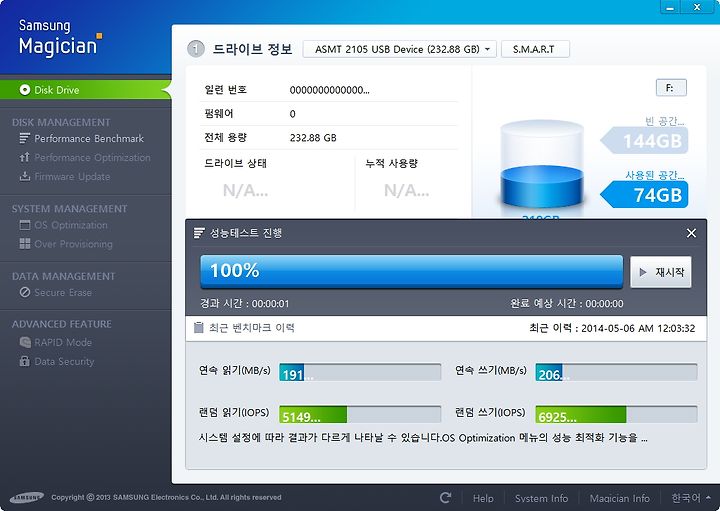Image resolution: width=720 pixels, height=511 pixels.
Task: Click the serial number value 0000000000000...
Action: [329, 90]
